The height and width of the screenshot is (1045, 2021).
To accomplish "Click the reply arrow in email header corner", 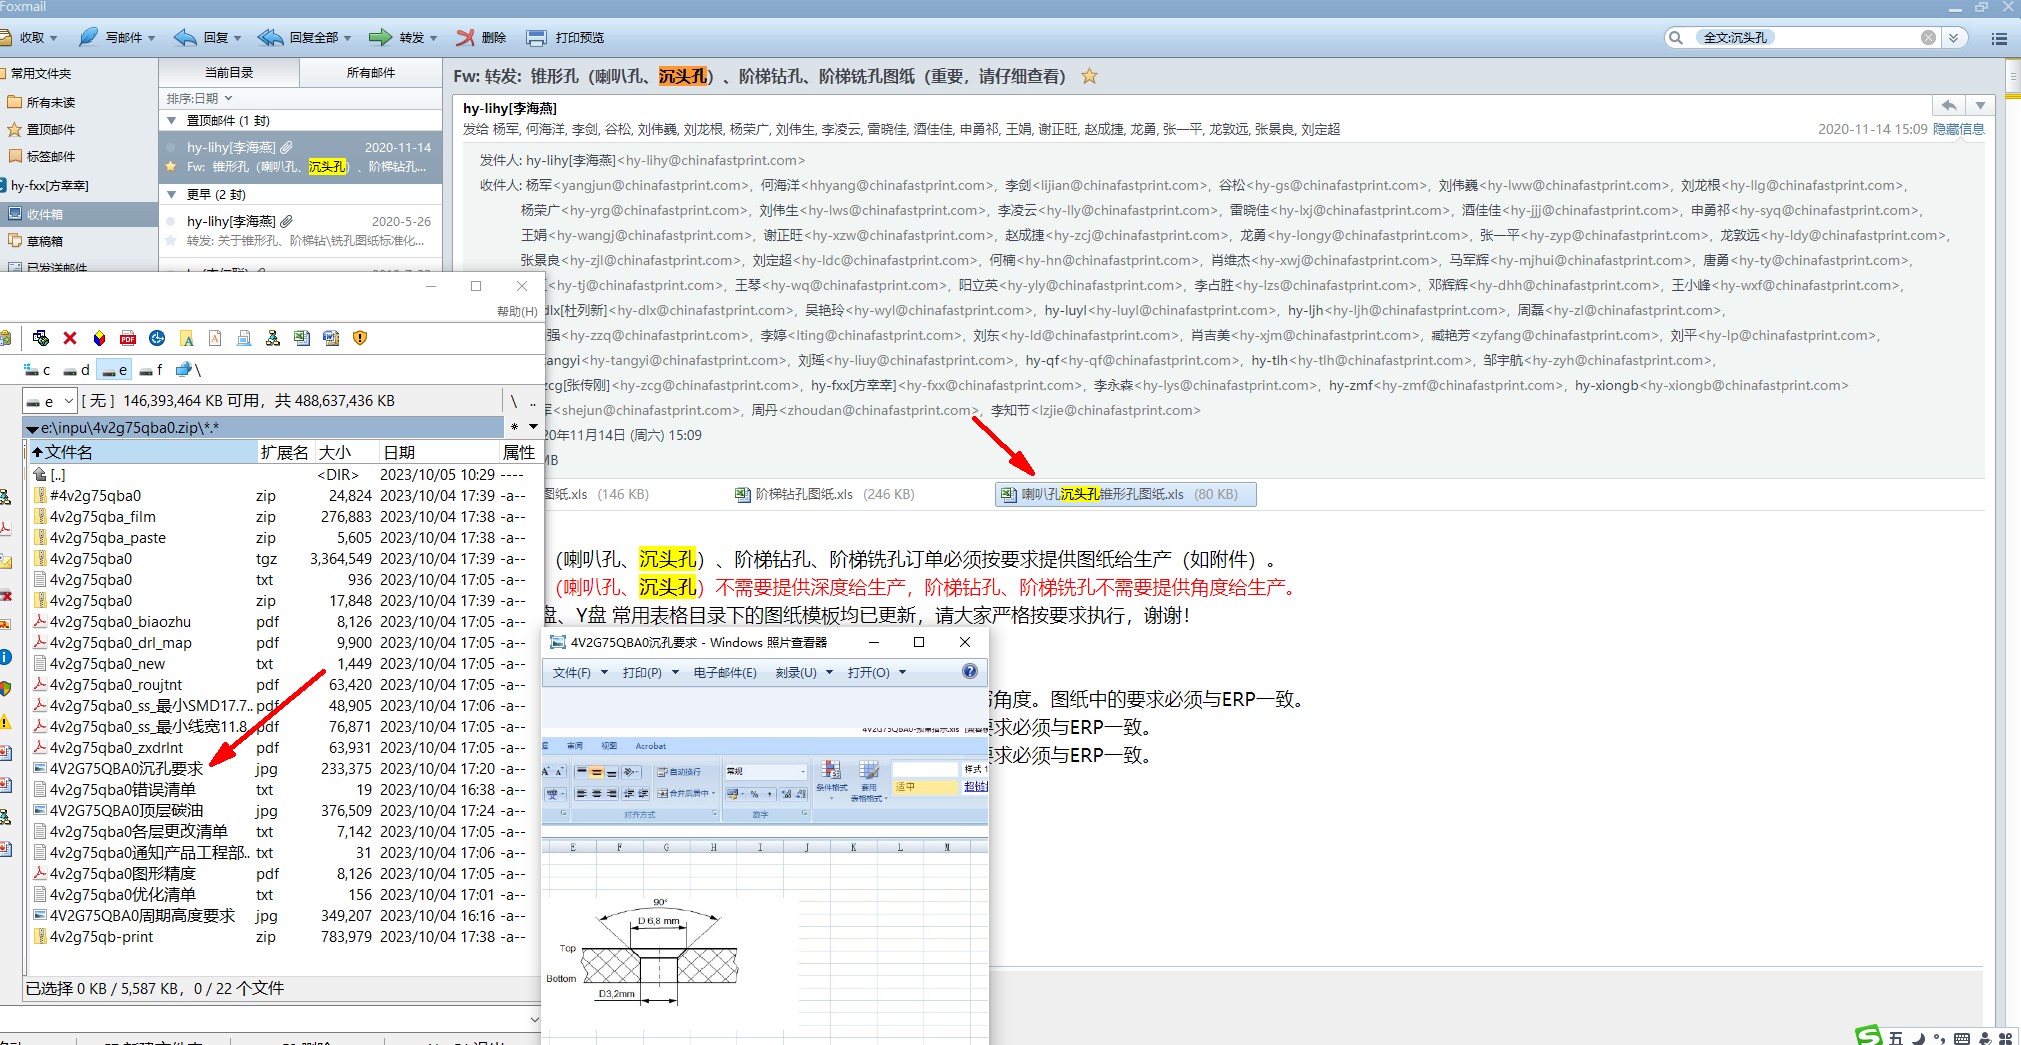I will (x=1948, y=105).
